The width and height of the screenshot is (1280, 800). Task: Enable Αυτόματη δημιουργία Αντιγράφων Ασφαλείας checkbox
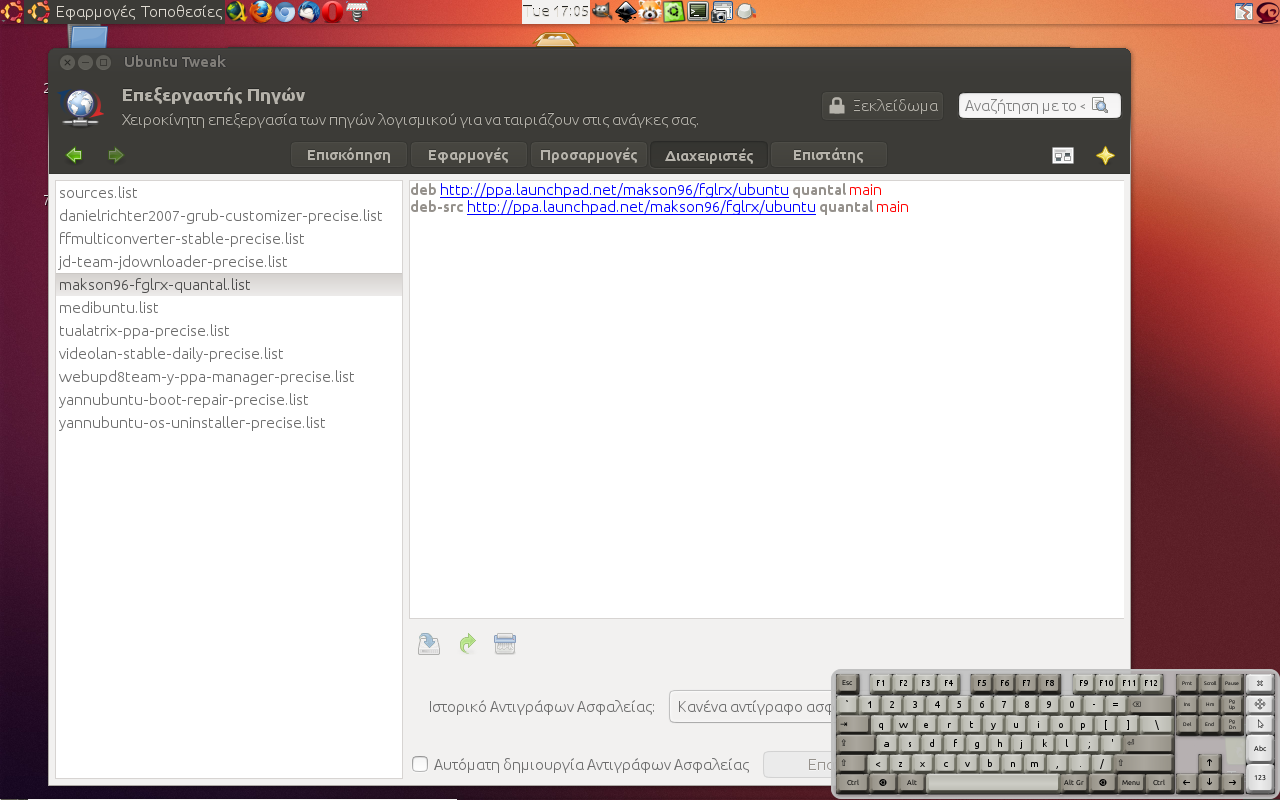pyautogui.click(x=421, y=764)
